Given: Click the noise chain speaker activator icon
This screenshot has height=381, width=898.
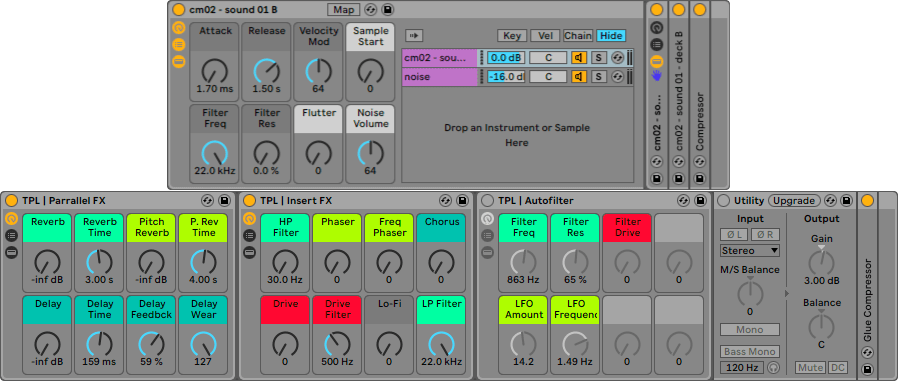Looking at the screenshot, I should [579, 76].
